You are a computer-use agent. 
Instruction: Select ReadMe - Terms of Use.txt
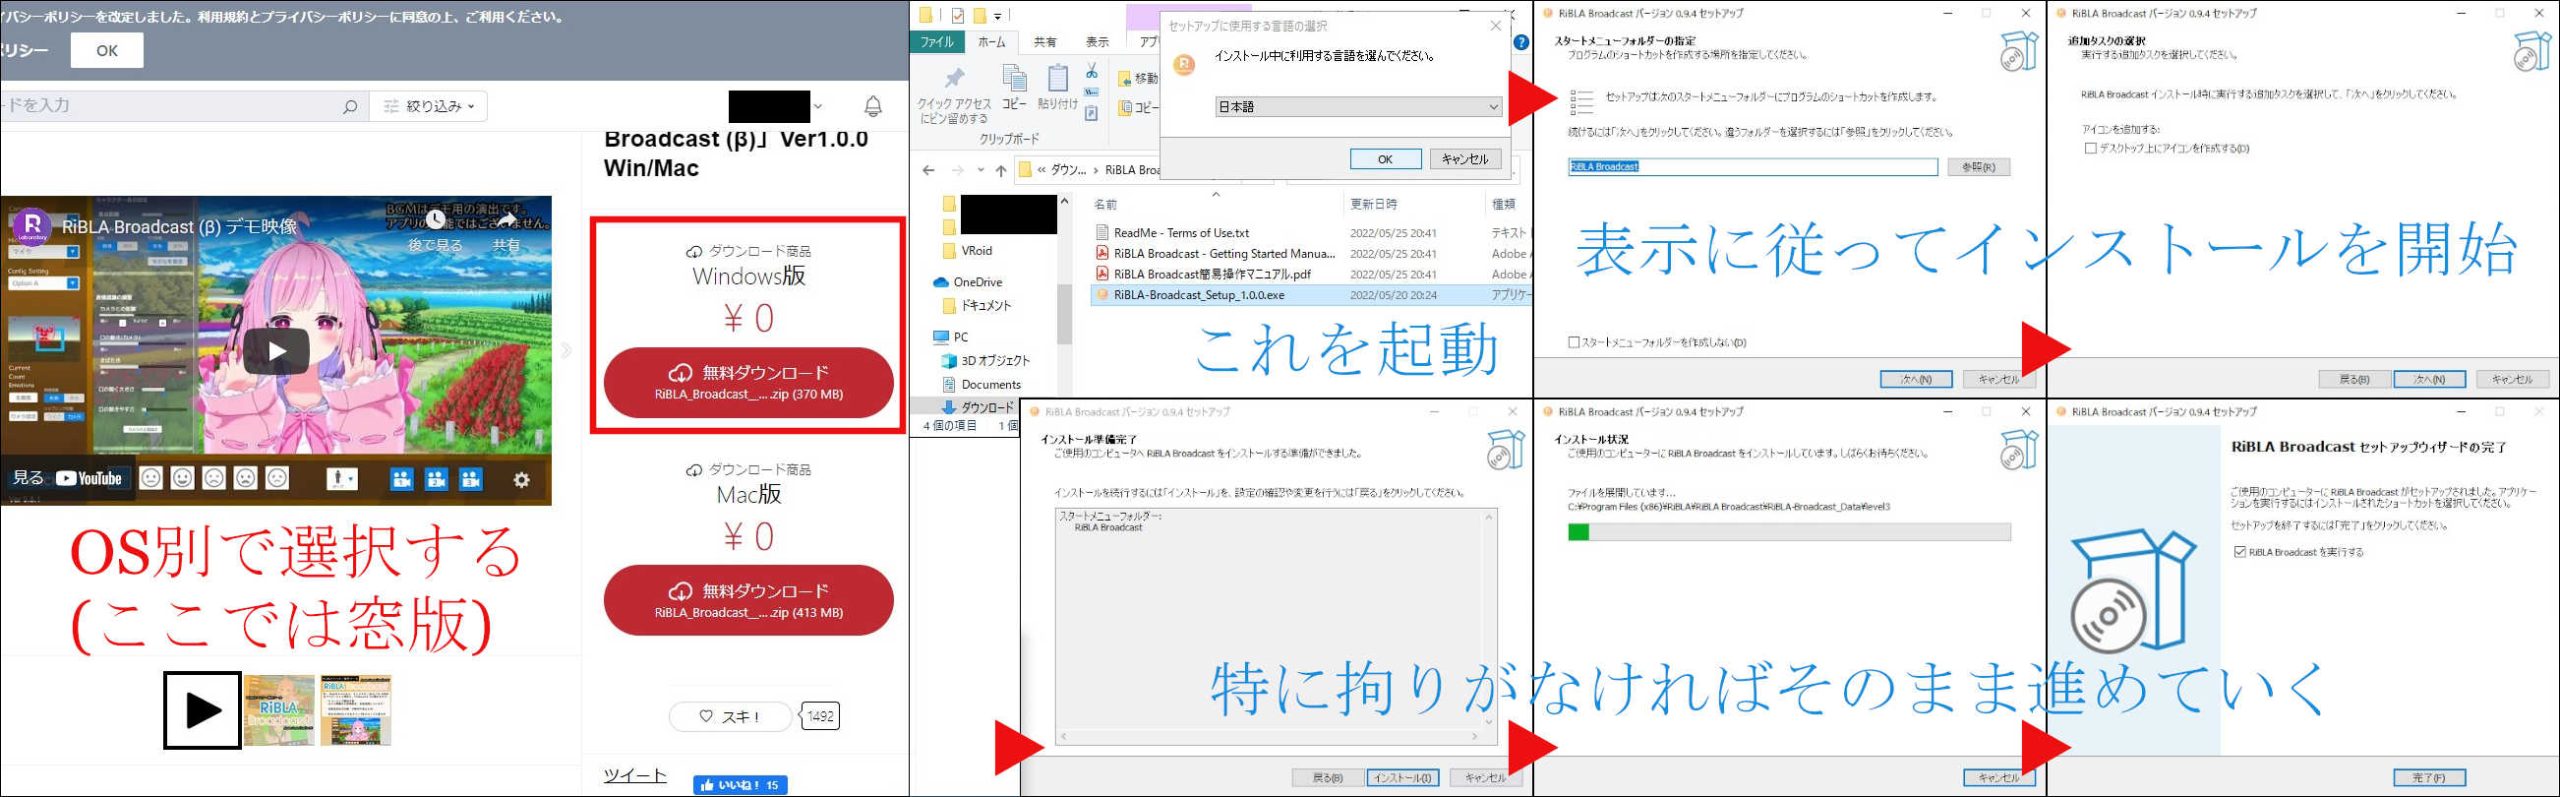(x=1181, y=232)
